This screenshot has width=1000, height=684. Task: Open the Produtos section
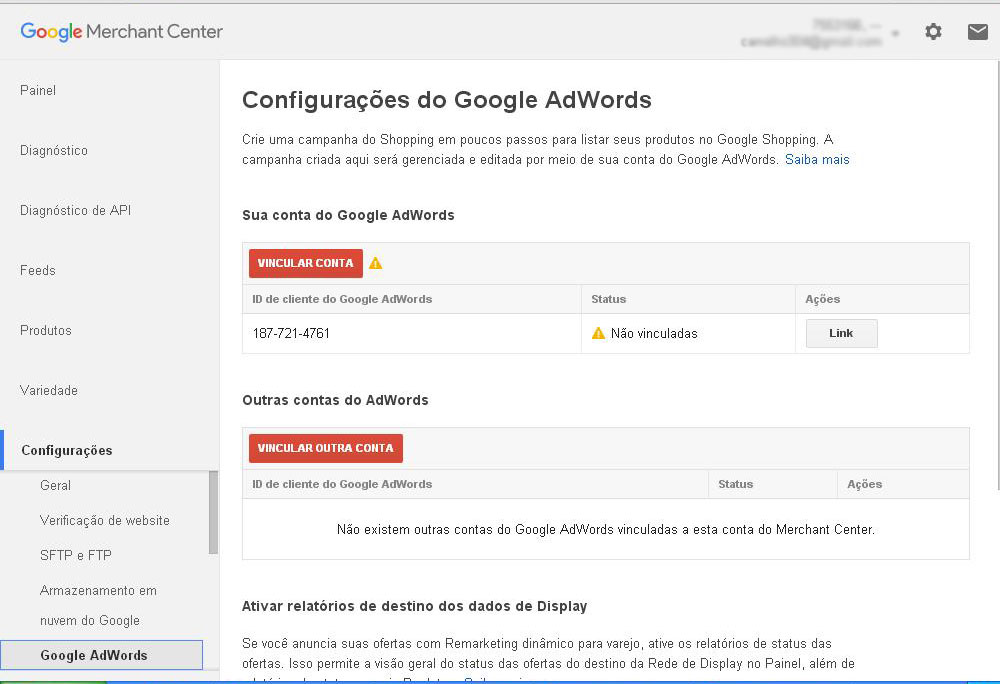[x=46, y=330]
